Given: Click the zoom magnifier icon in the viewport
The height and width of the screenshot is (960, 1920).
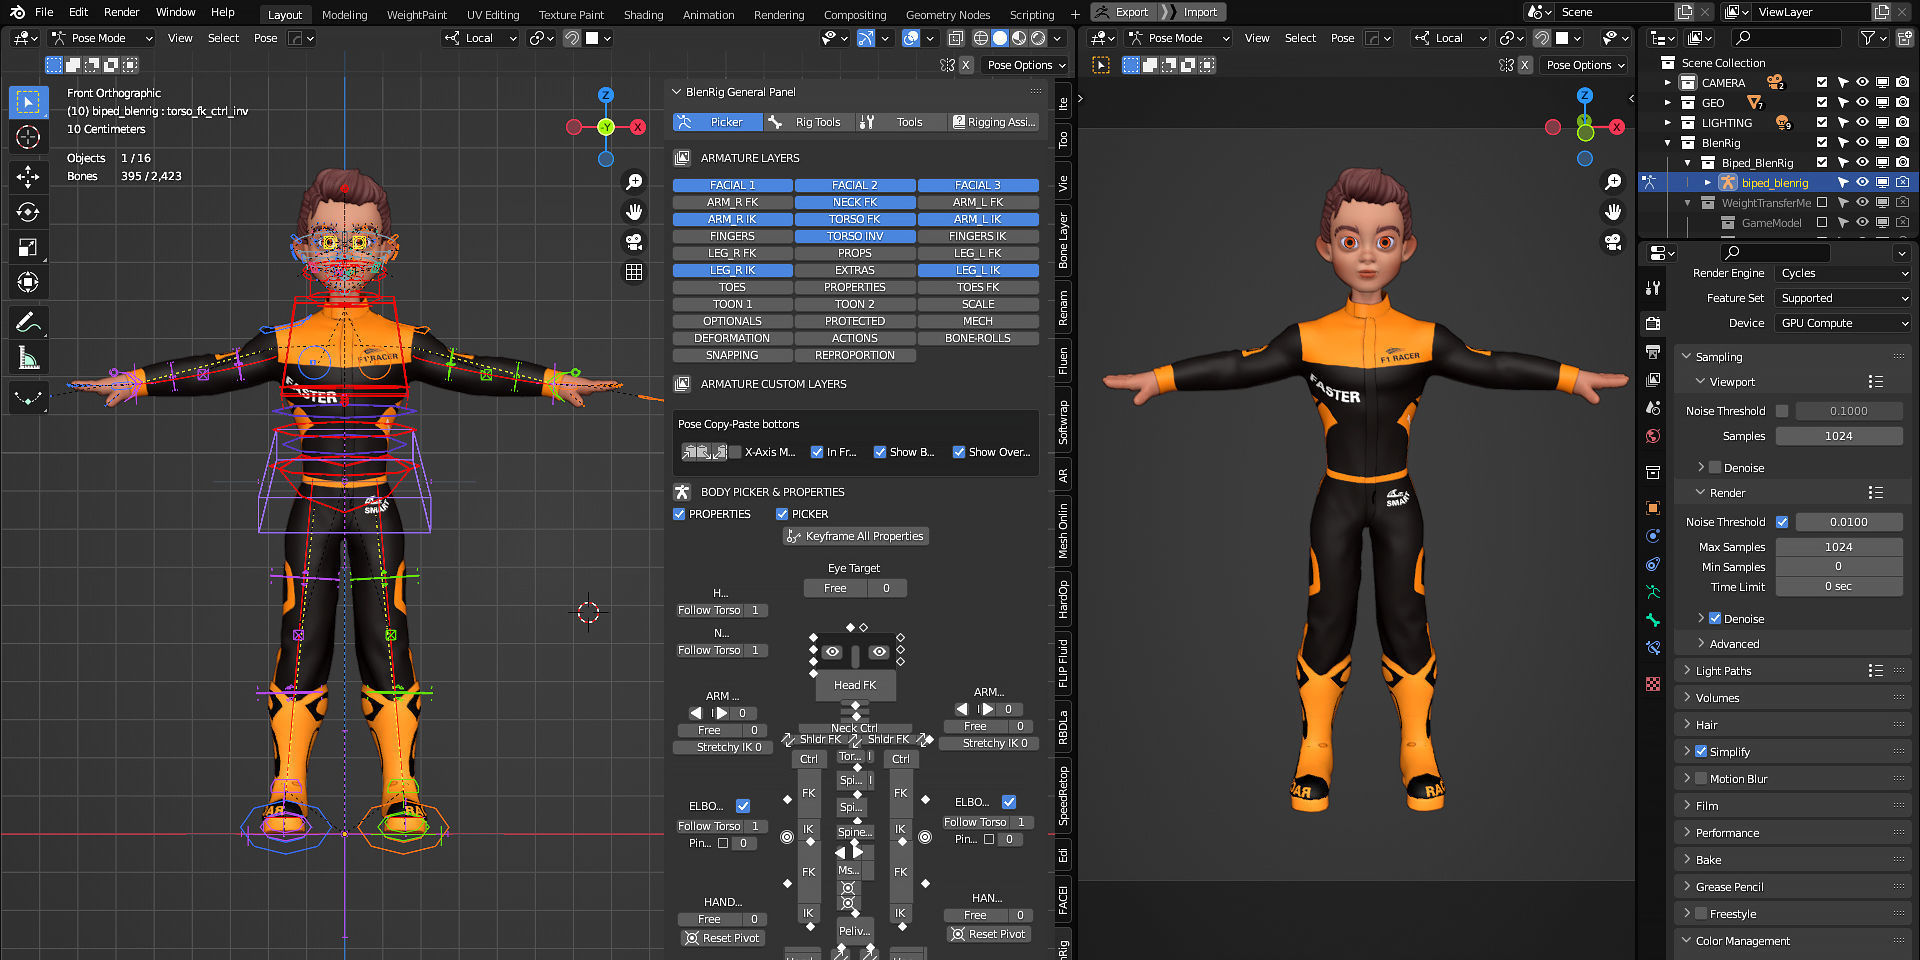Looking at the screenshot, I should tap(634, 182).
